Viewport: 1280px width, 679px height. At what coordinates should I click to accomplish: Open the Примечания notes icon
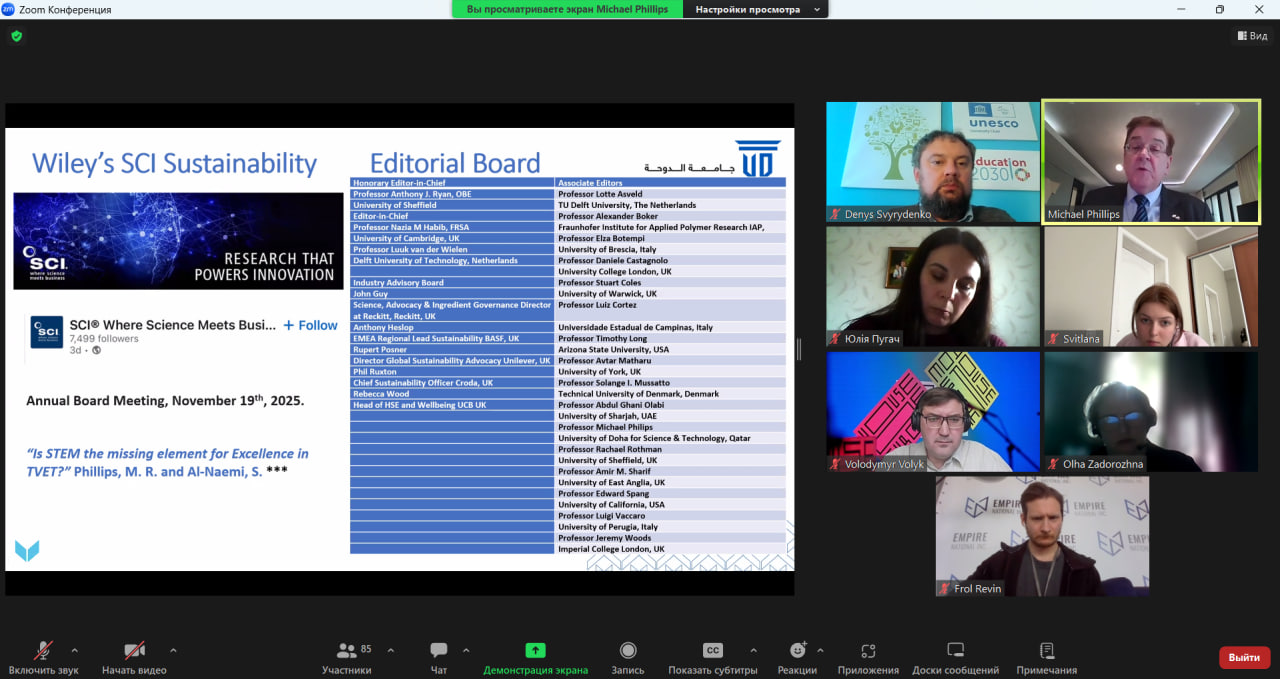(x=1046, y=651)
